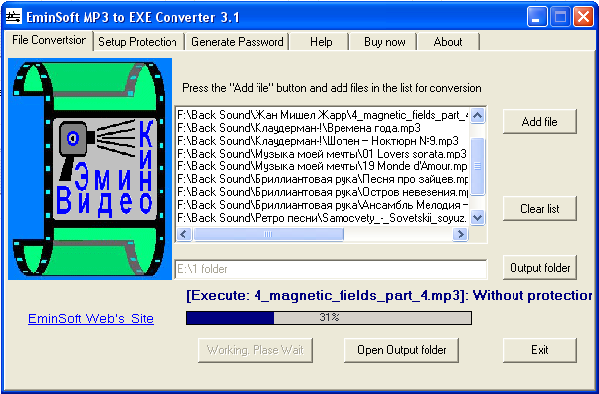Minimize the EminSoft converter window
The image size is (599, 394).
(537, 17)
